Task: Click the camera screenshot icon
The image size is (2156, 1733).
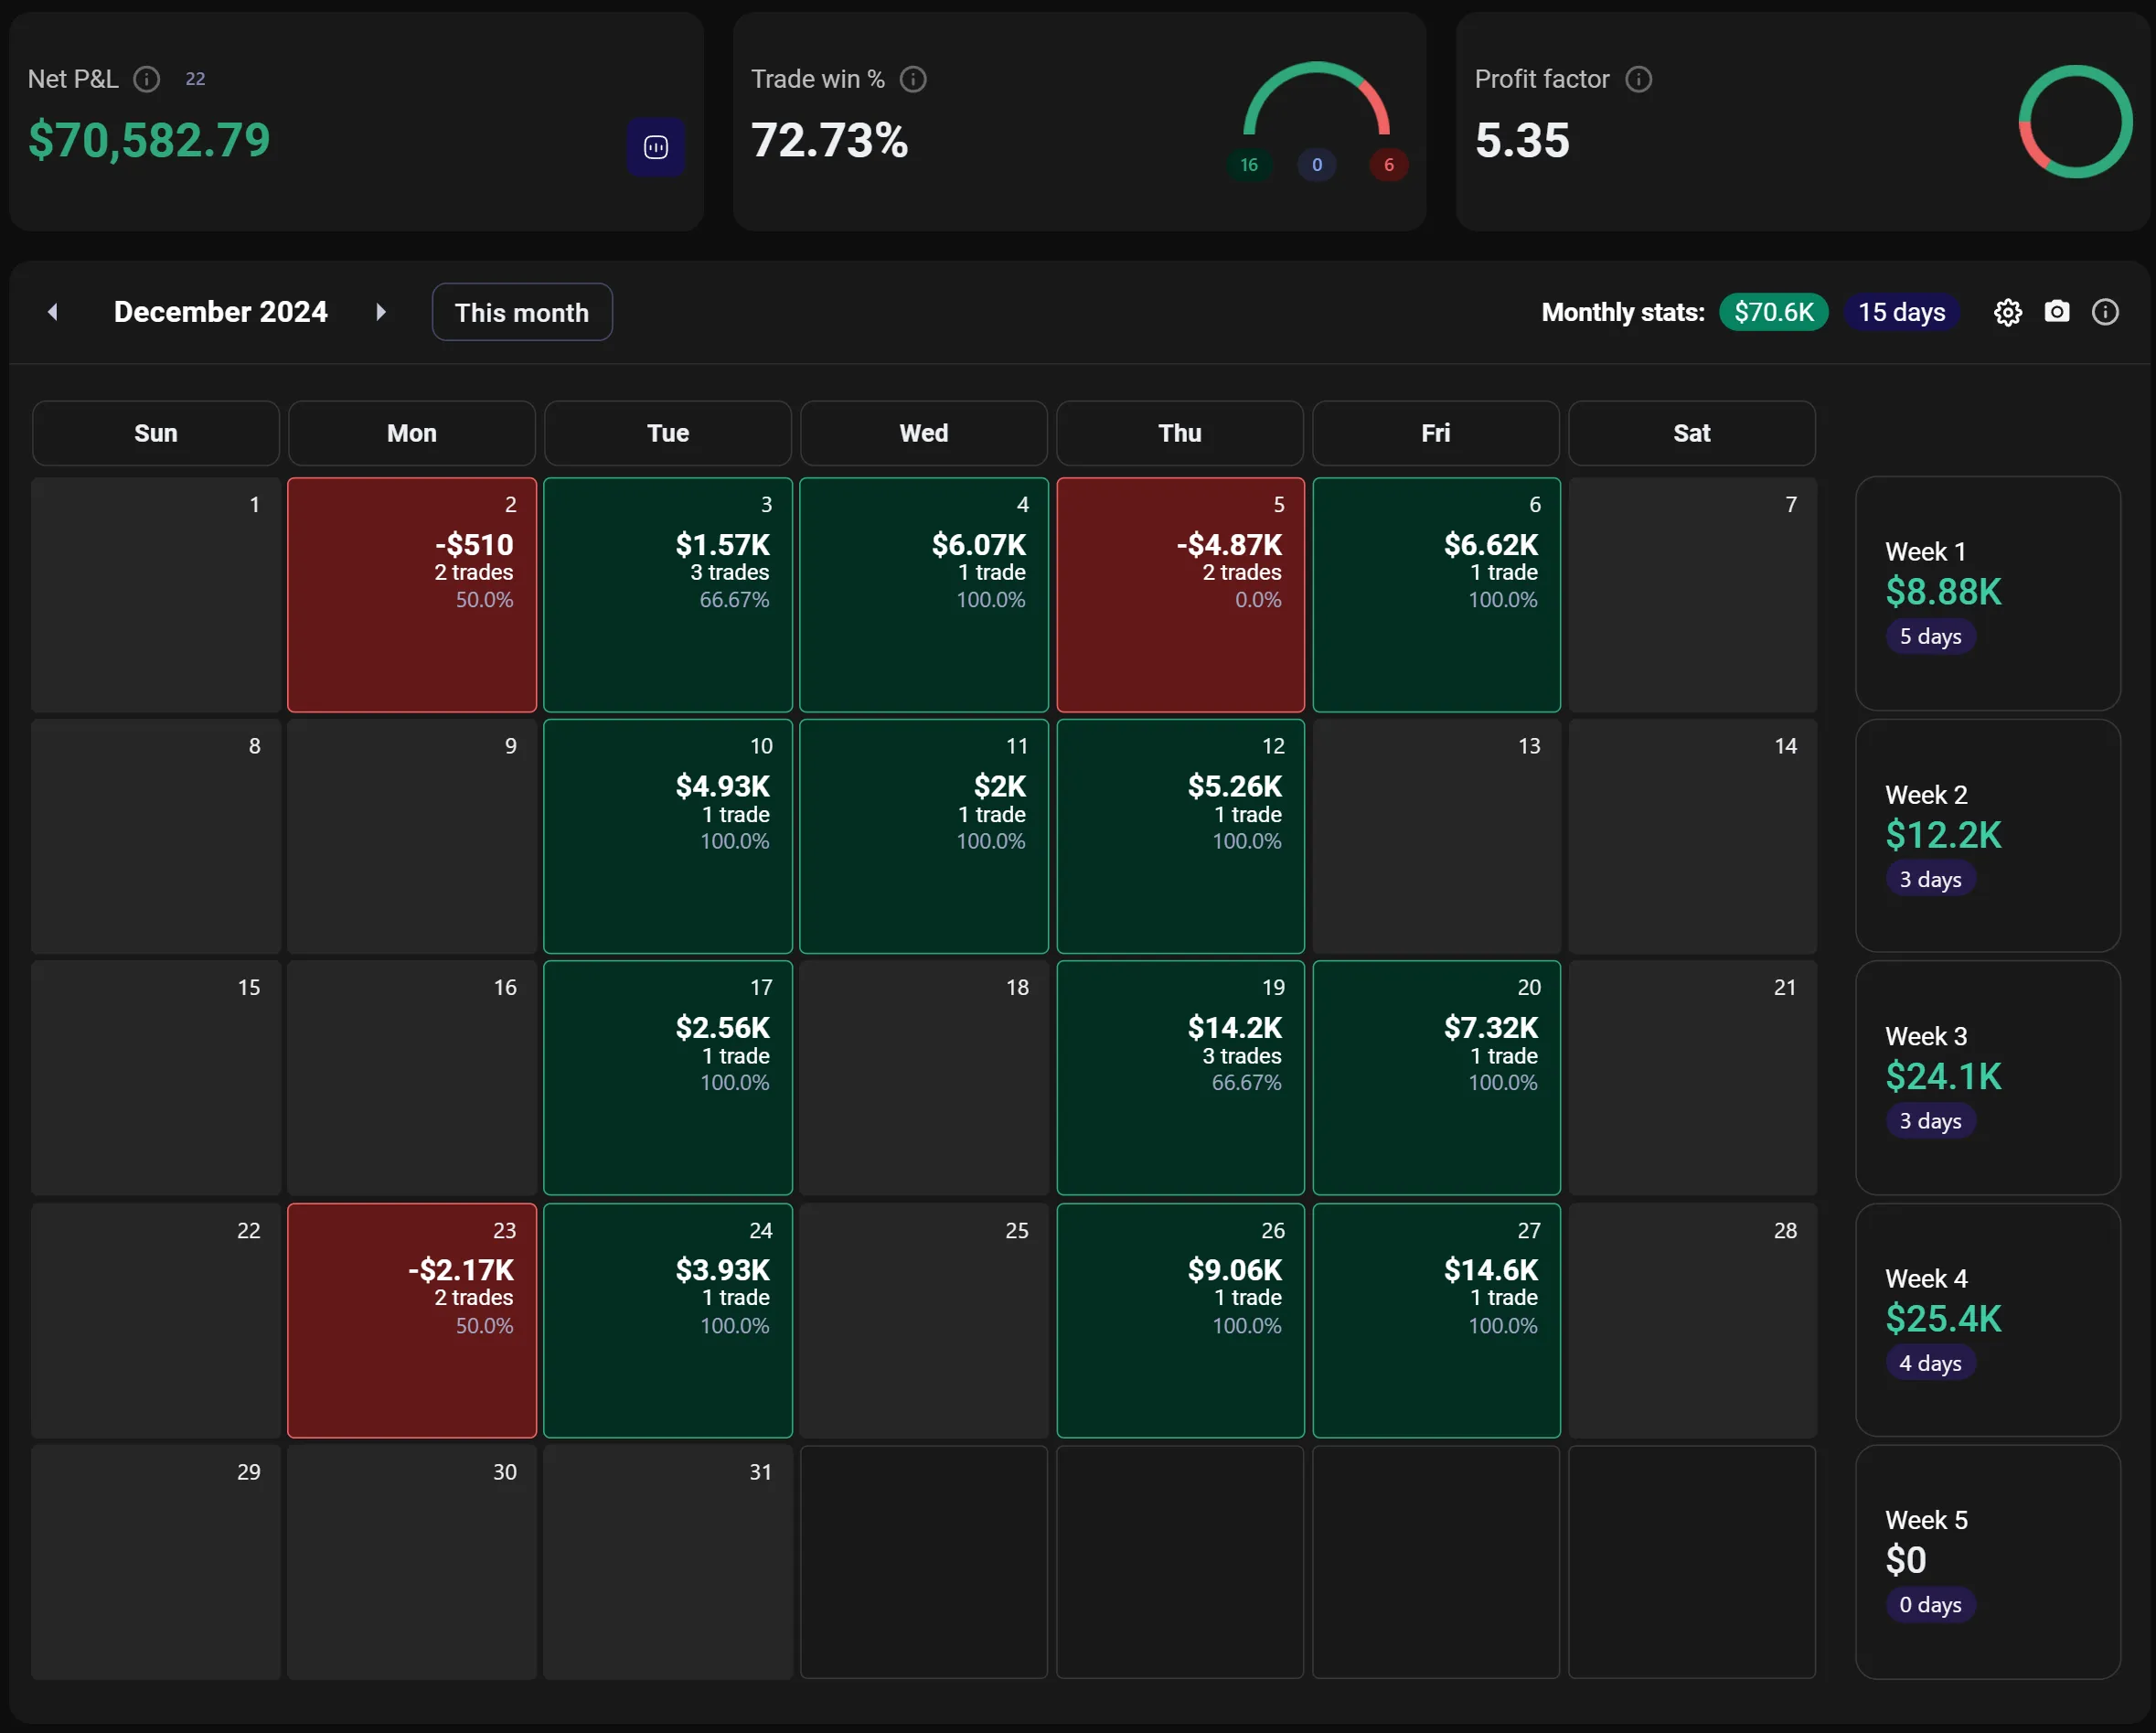Action: [2056, 312]
